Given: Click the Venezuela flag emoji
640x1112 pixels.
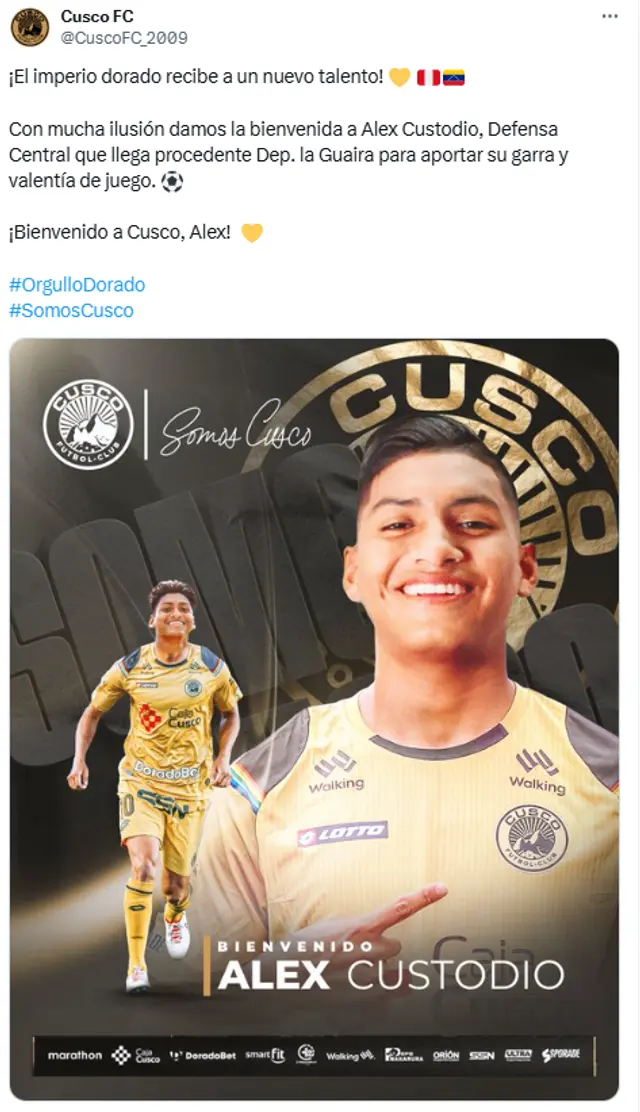Looking at the screenshot, I should pos(453,77).
